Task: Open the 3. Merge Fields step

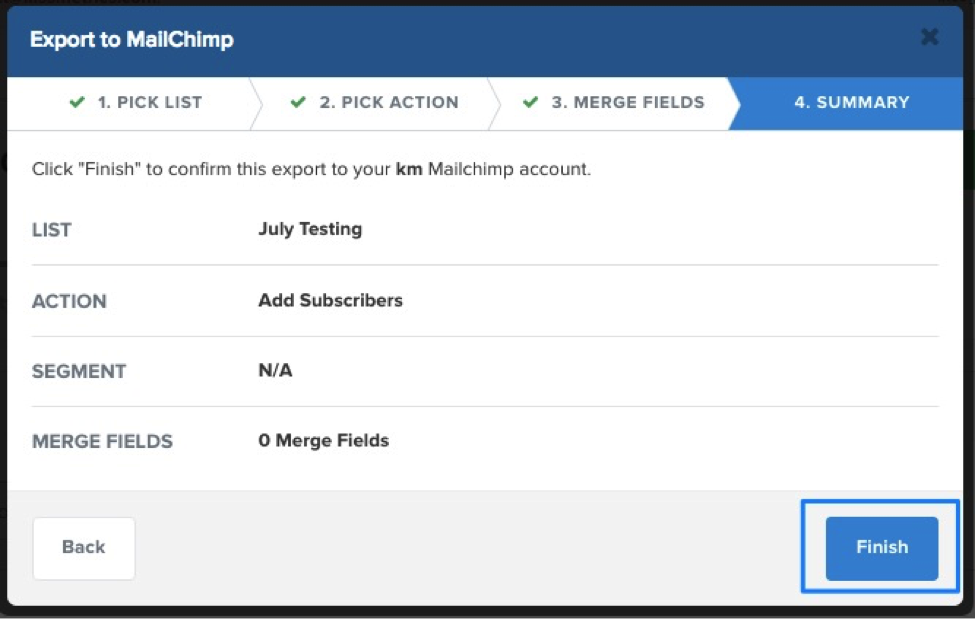Action: tap(627, 102)
